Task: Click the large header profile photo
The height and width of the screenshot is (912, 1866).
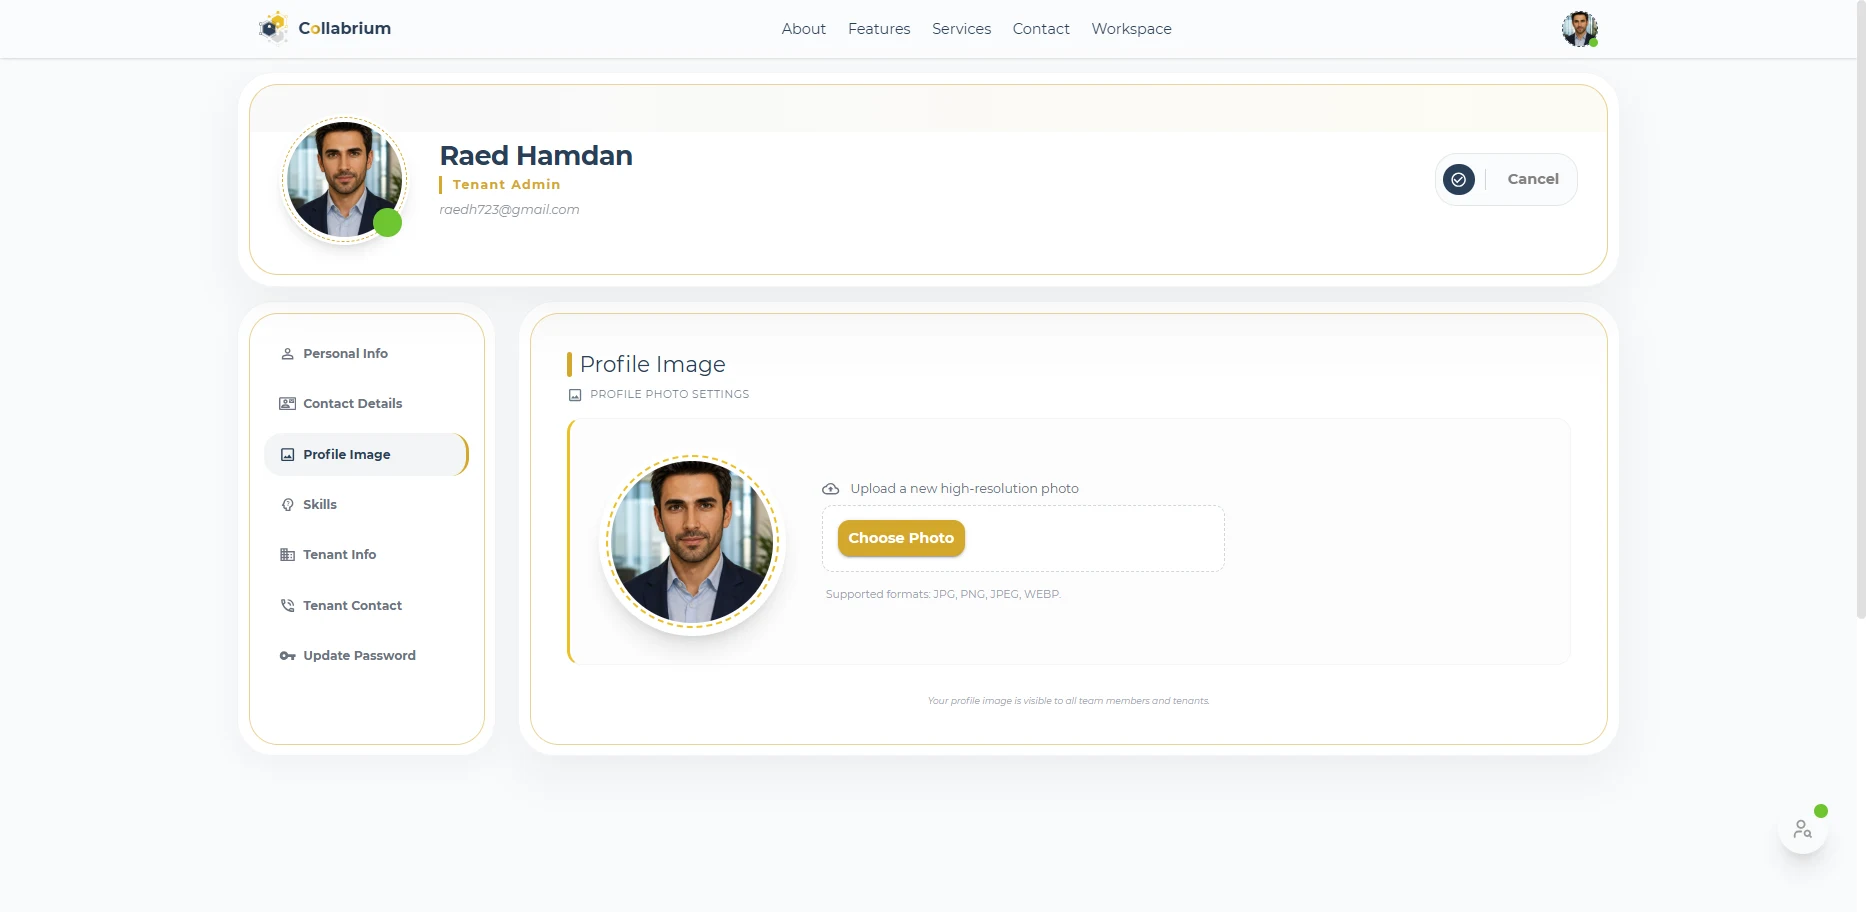Action: (x=345, y=179)
